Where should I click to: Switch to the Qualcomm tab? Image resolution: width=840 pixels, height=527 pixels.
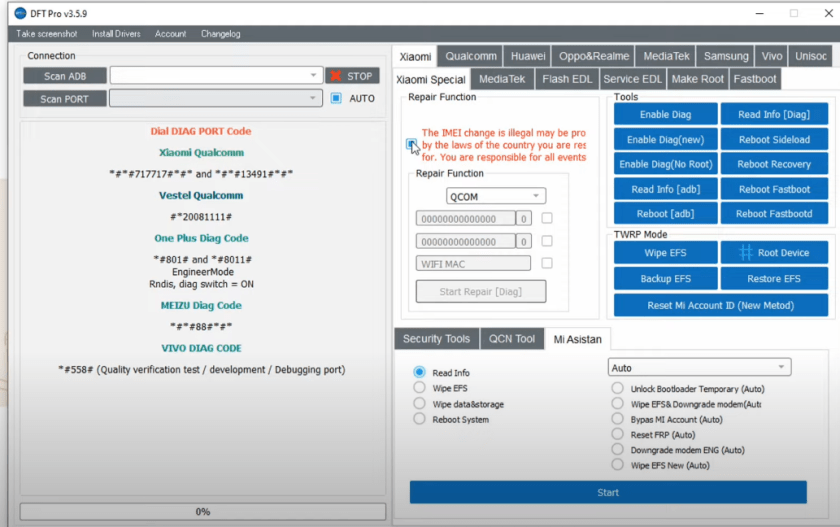coord(471,56)
